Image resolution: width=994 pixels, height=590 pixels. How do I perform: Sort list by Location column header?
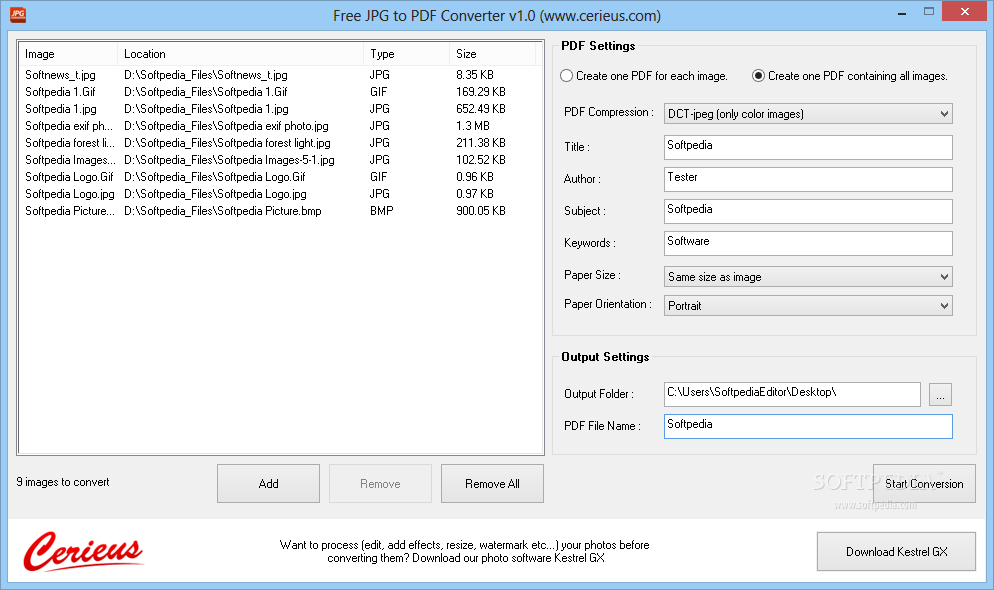pyautogui.click(x=240, y=54)
